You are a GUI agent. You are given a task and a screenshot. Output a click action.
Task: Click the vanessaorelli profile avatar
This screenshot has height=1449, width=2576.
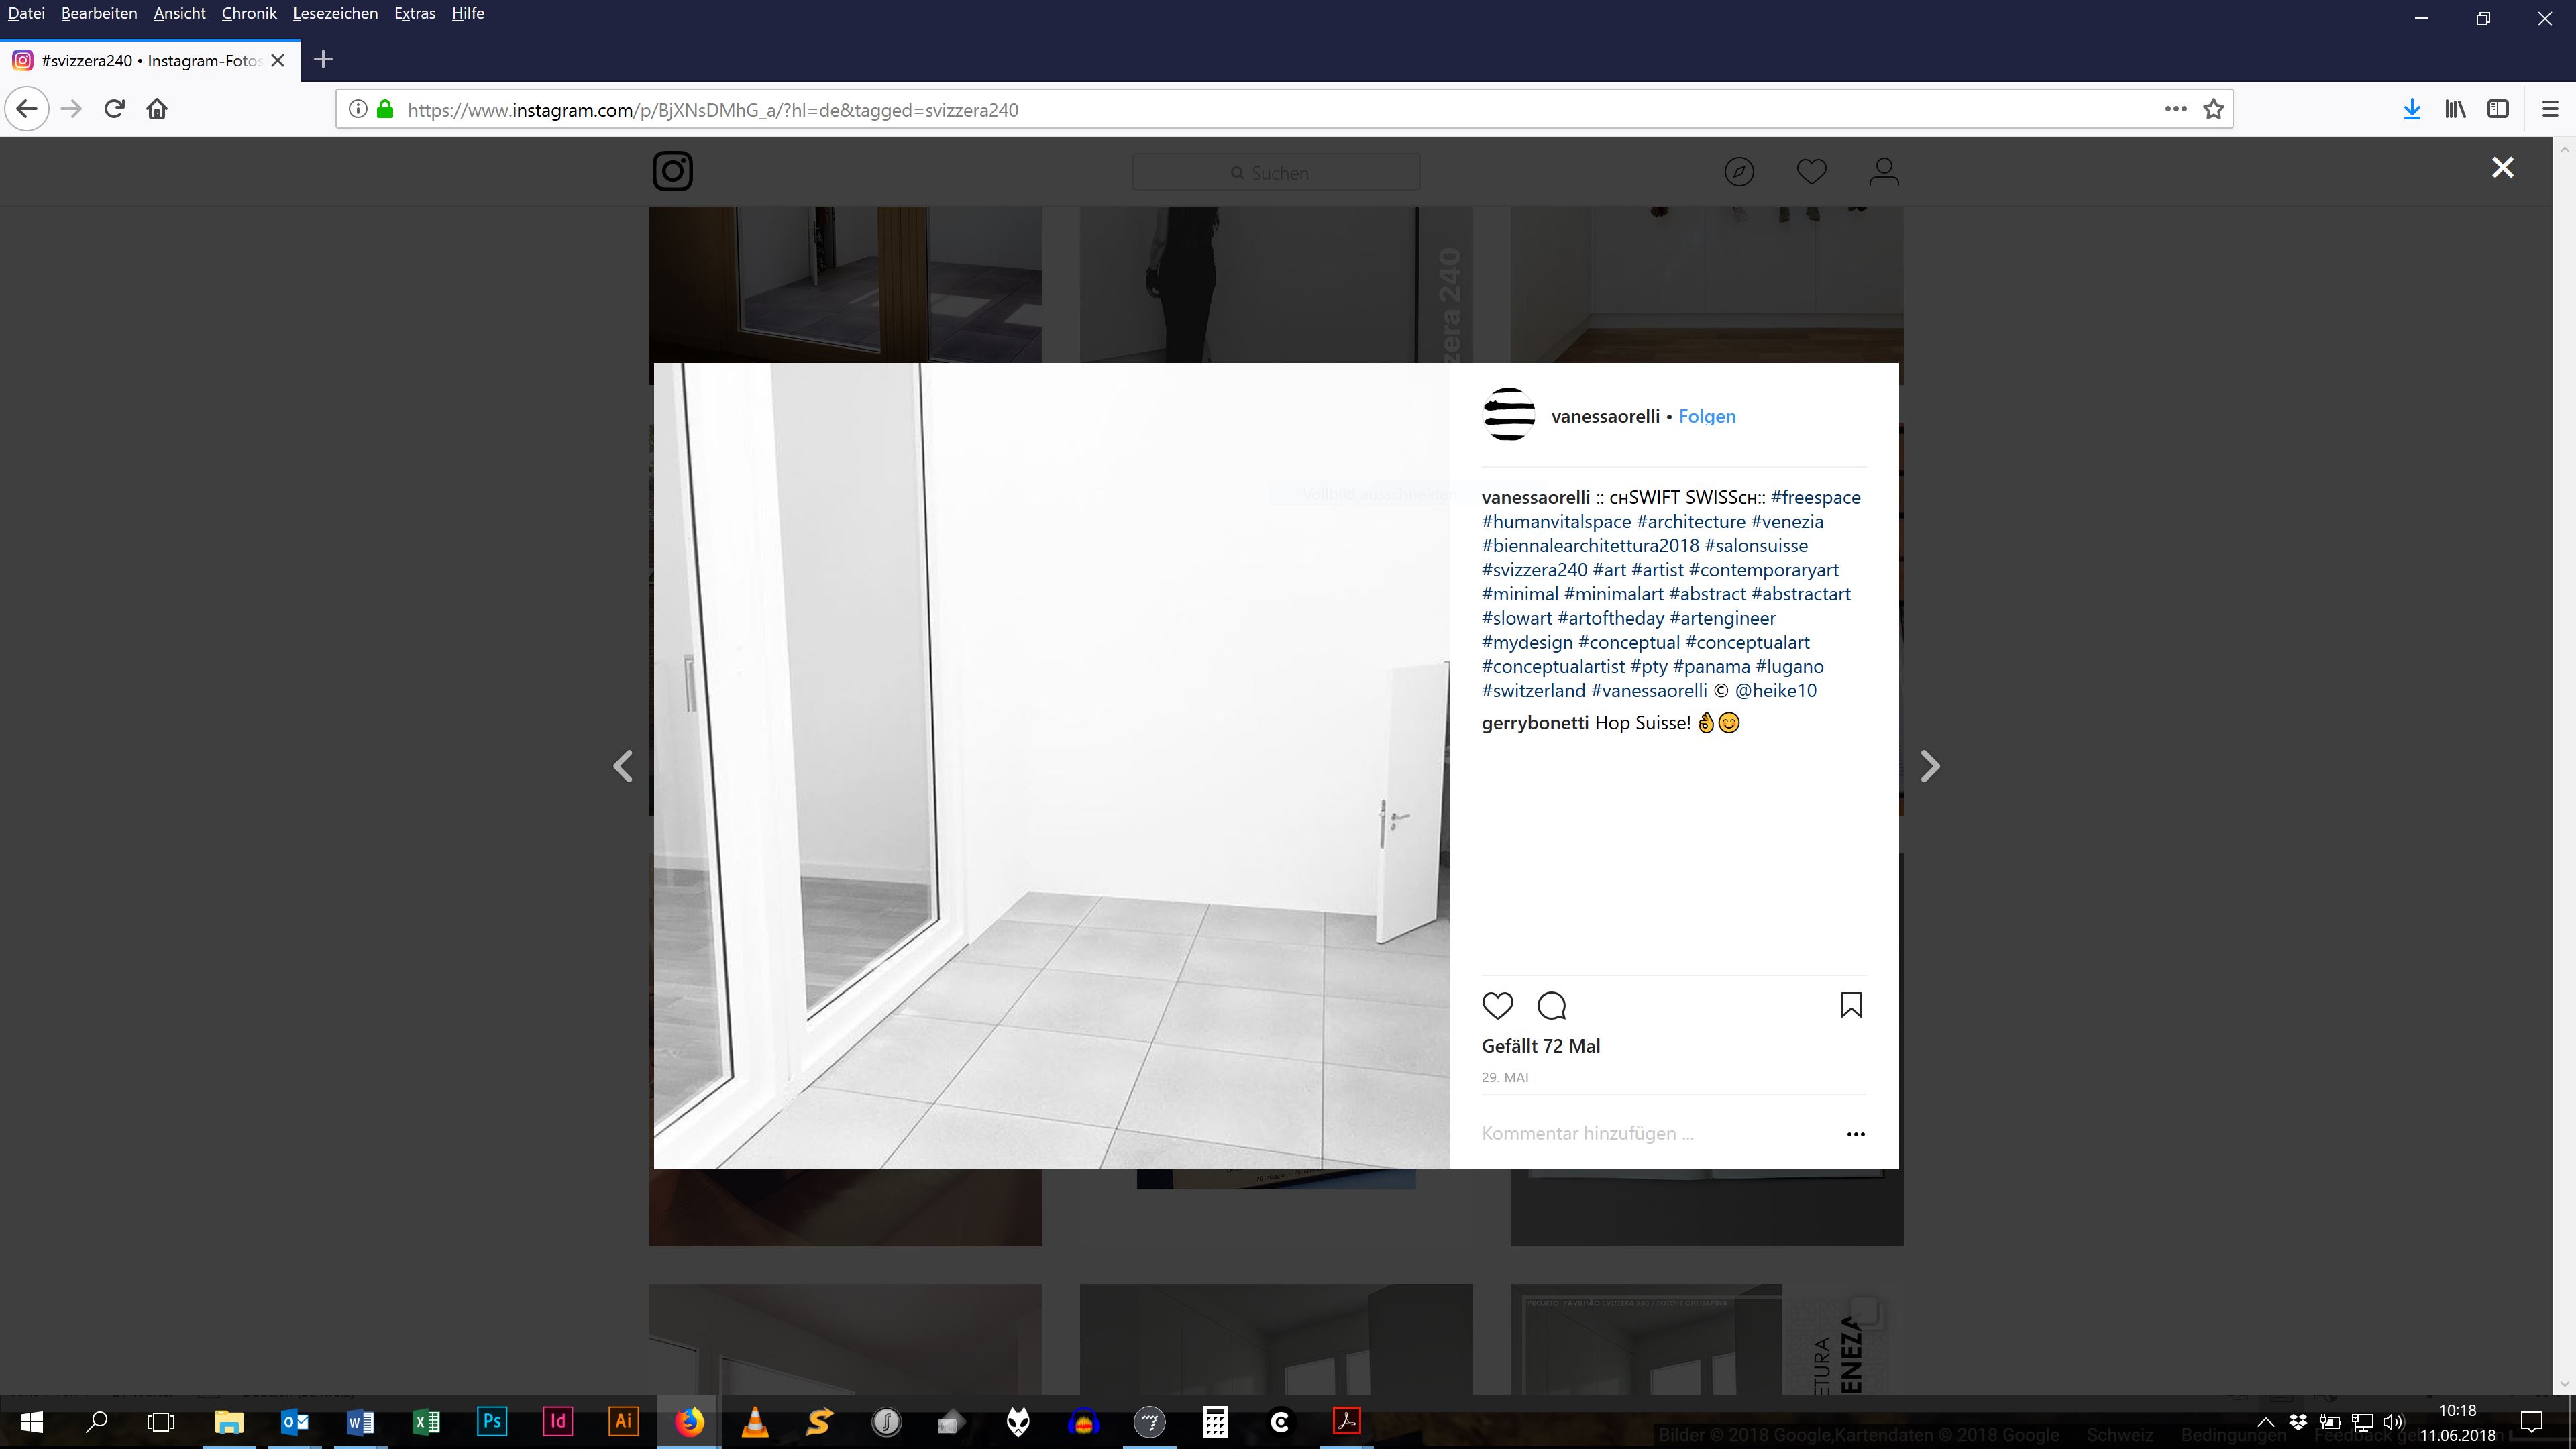(1509, 415)
